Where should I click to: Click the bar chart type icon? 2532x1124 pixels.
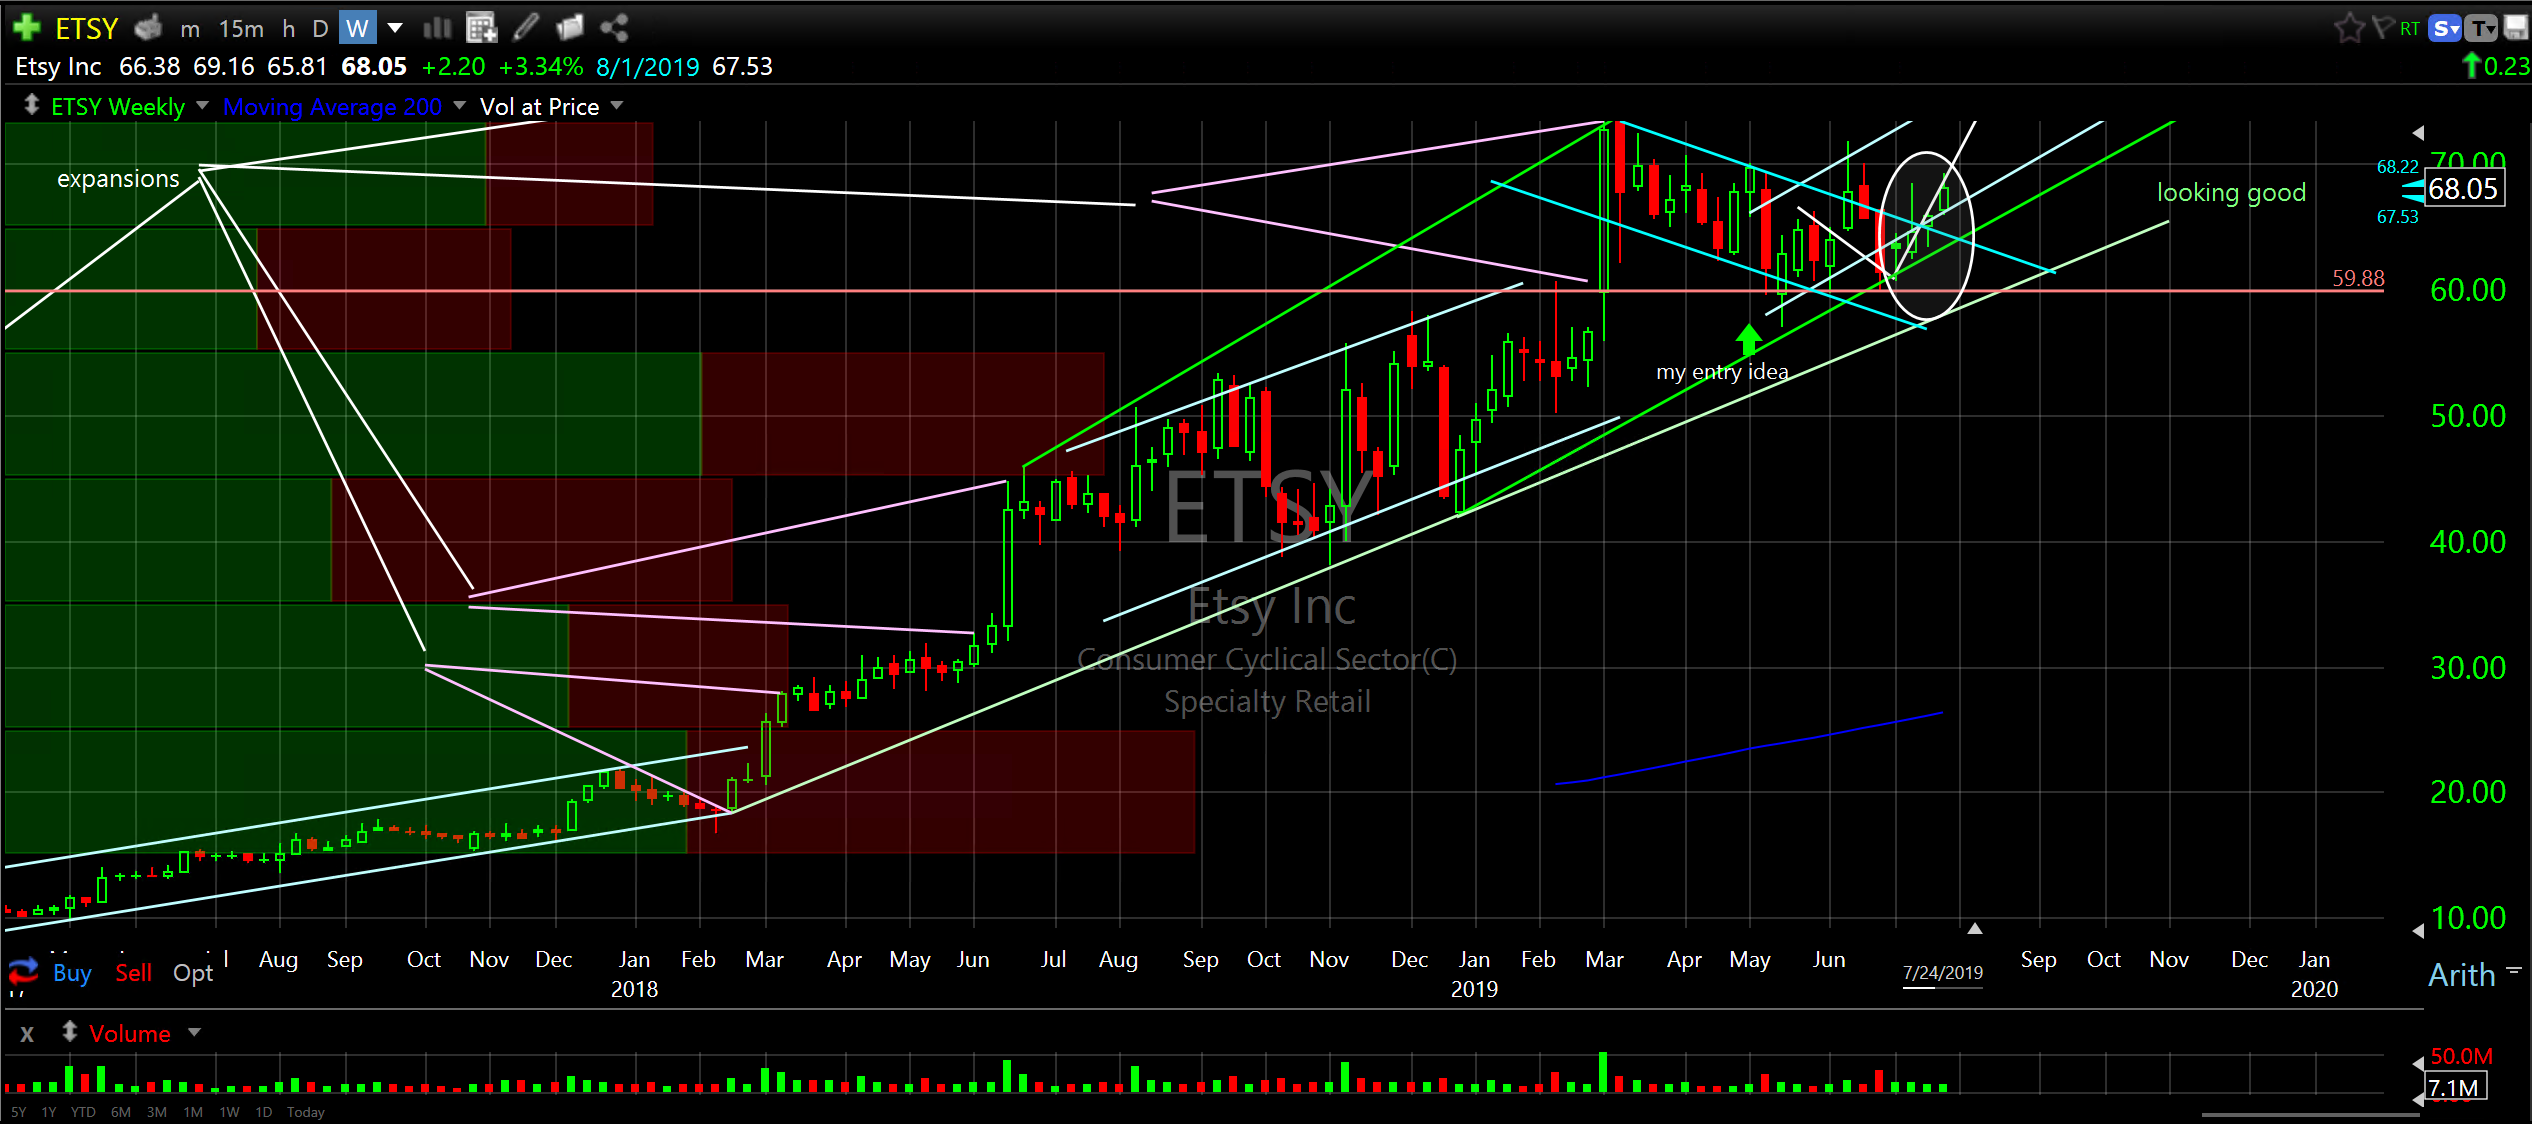(437, 27)
